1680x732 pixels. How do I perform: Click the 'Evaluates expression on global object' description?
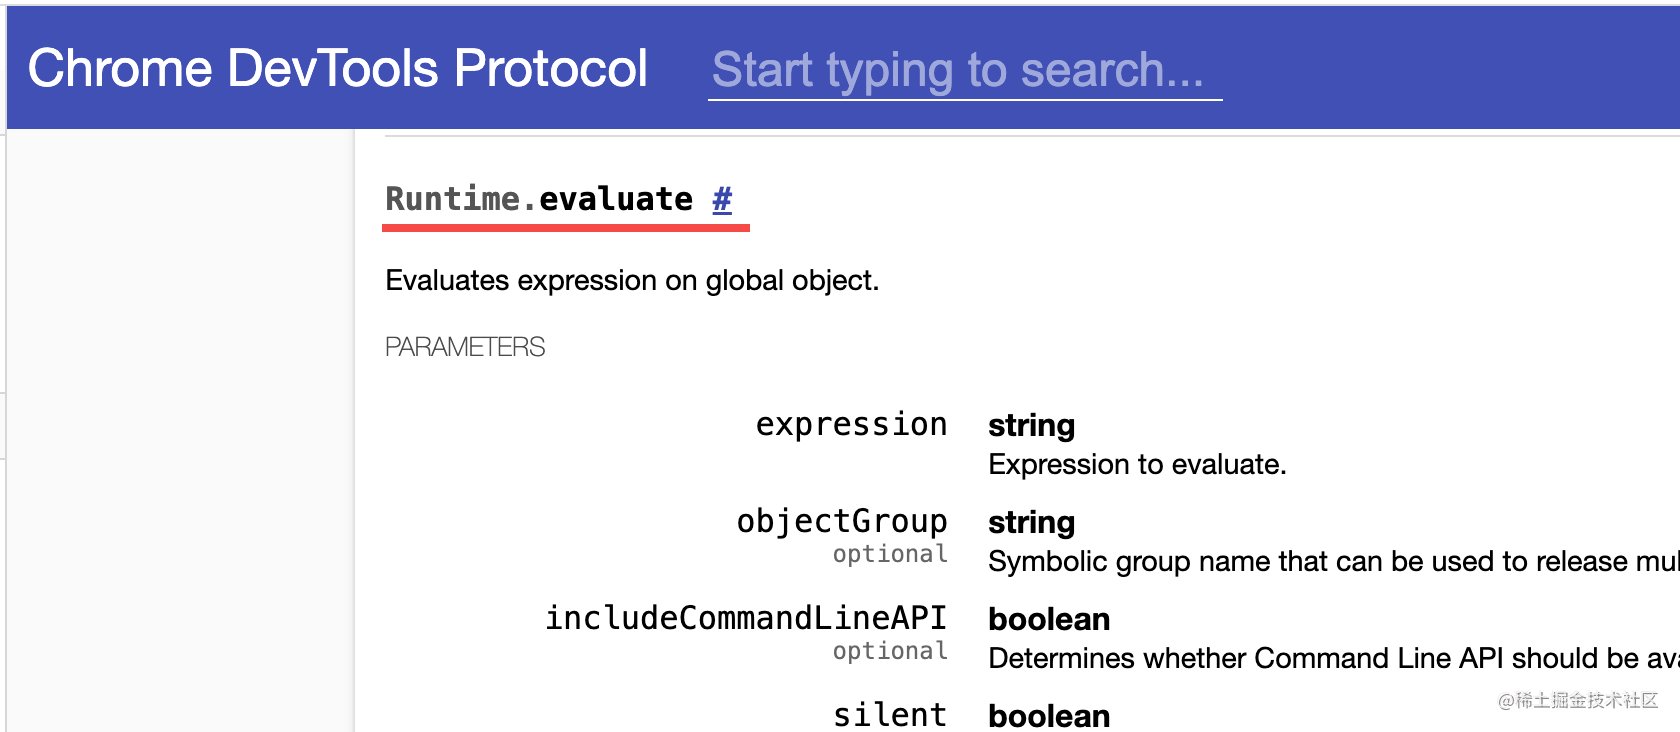[x=632, y=281]
